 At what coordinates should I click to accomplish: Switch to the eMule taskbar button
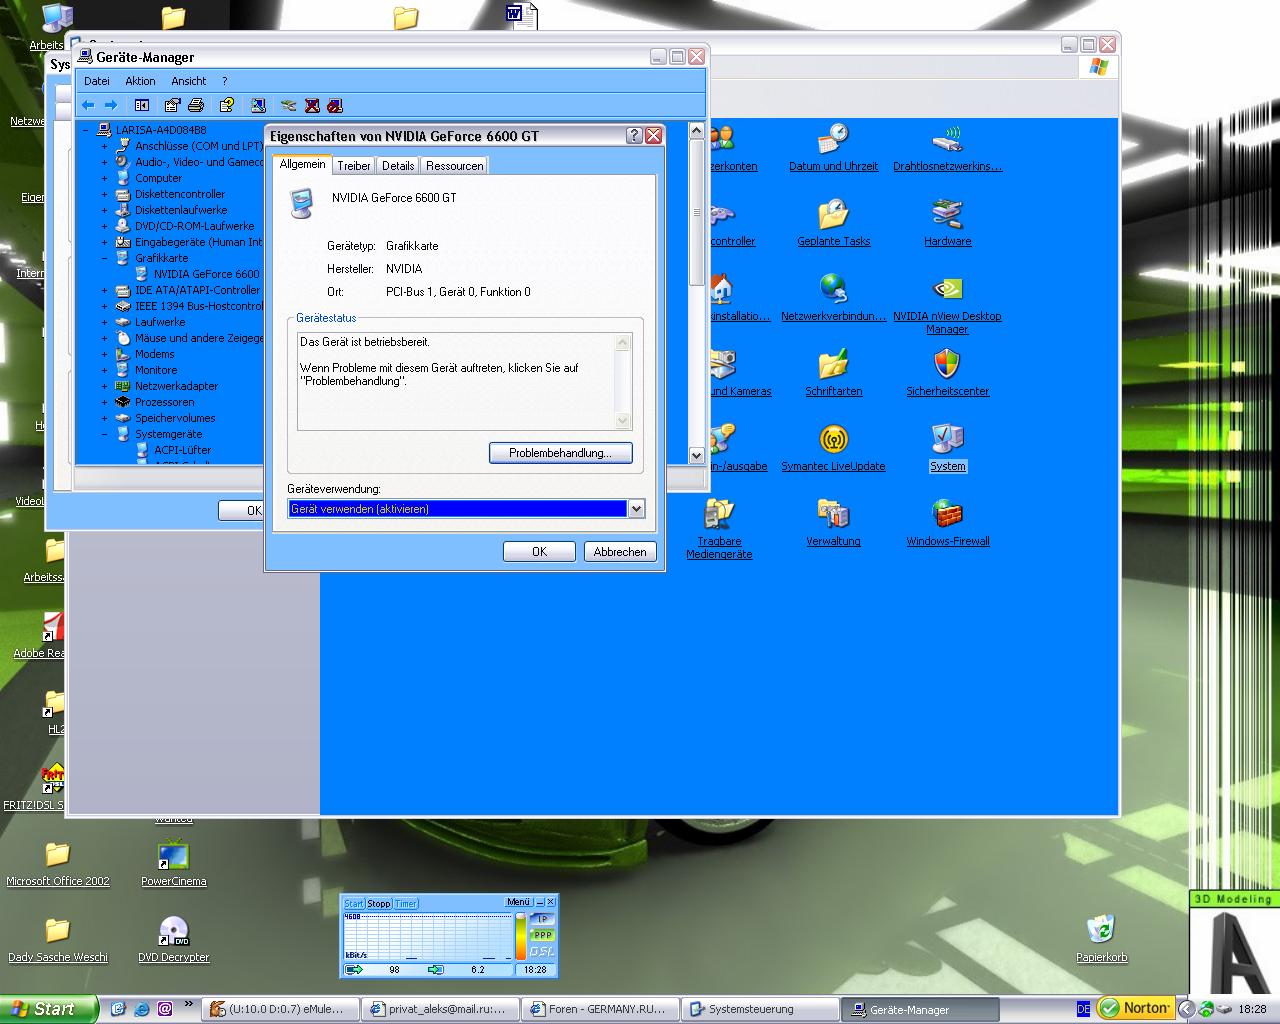click(x=278, y=1009)
